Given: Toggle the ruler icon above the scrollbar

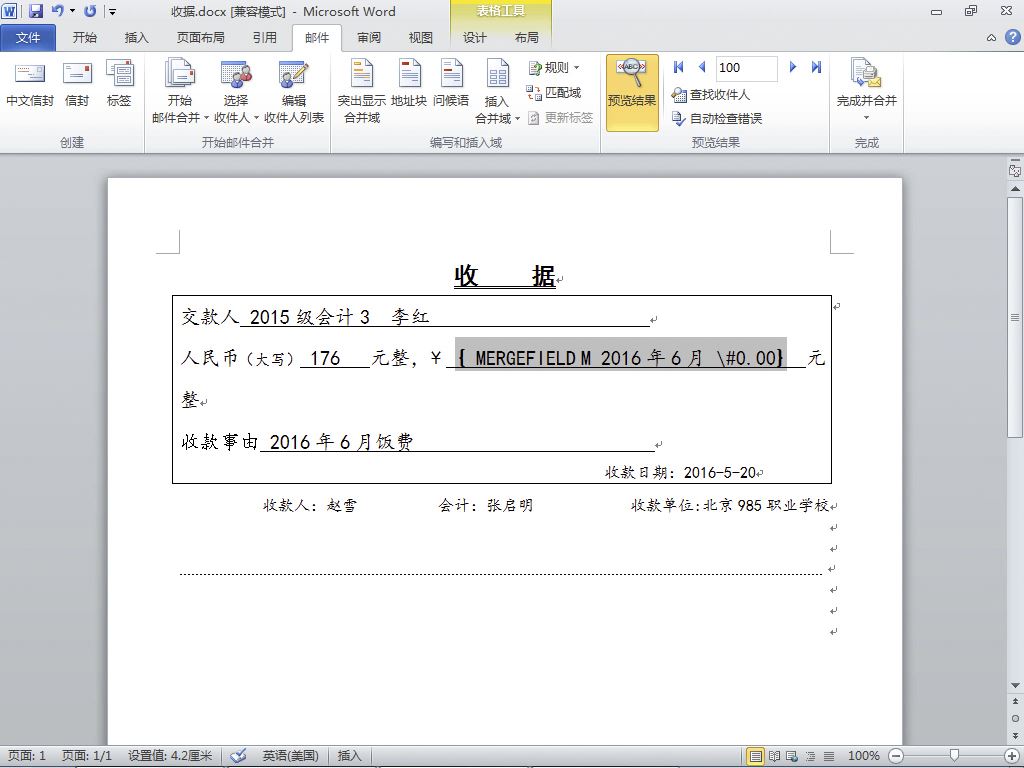Looking at the screenshot, I should click(1015, 170).
